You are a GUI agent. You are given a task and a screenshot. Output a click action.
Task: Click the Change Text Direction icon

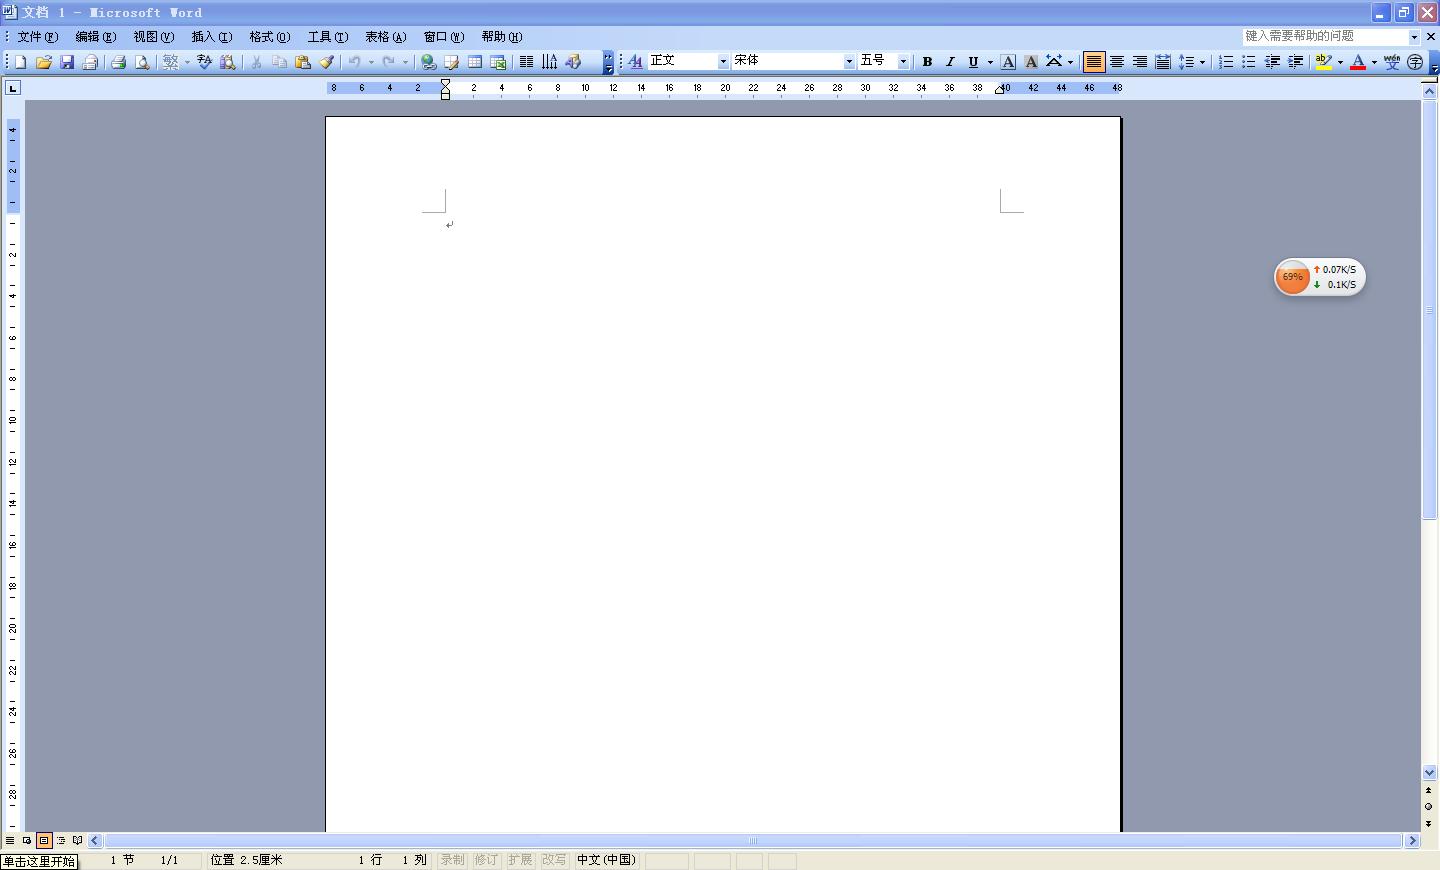(549, 62)
